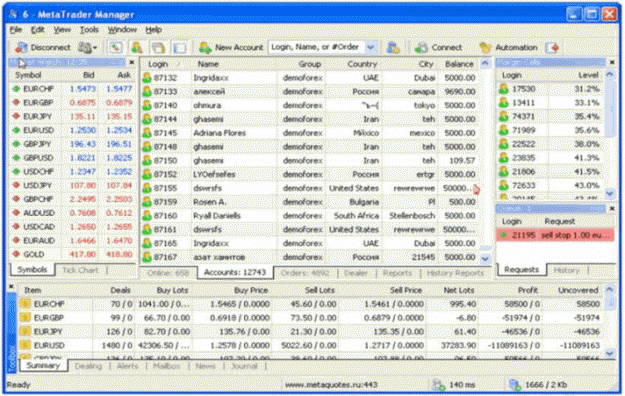Select the Symbols tab
Screen dimensions: 625x396
tap(32, 270)
